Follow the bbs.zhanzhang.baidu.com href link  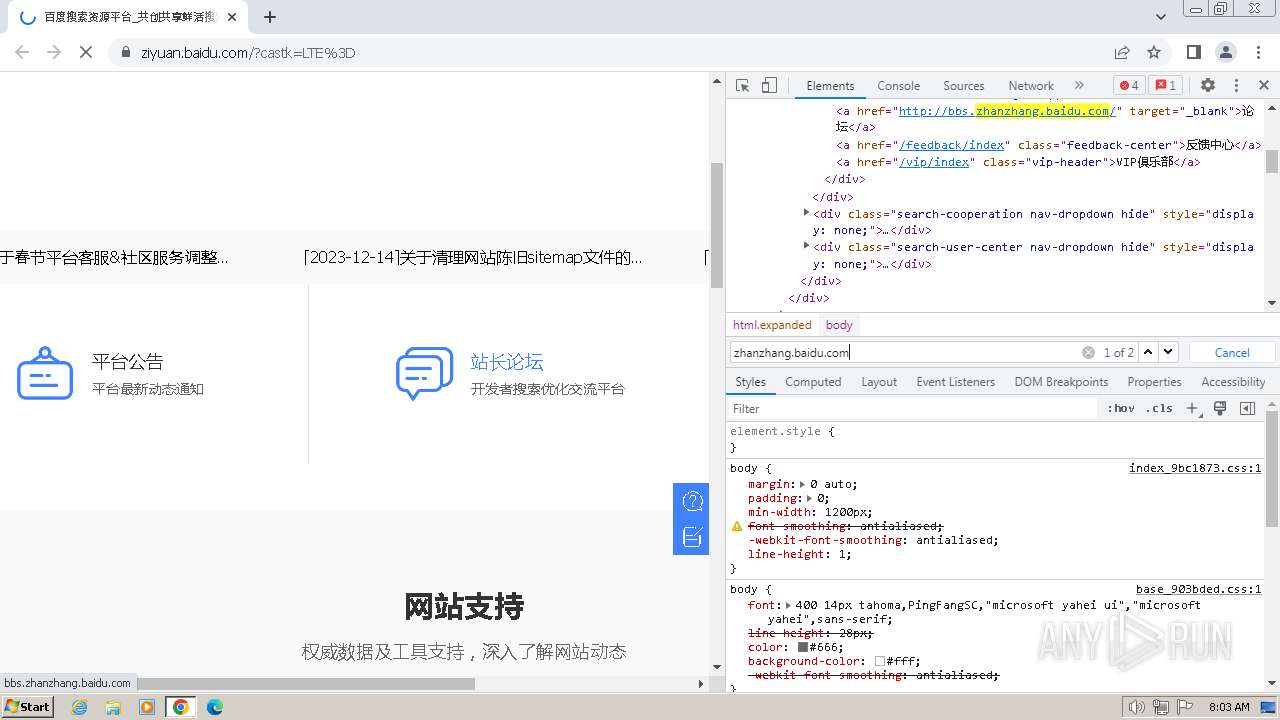(x=1007, y=111)
